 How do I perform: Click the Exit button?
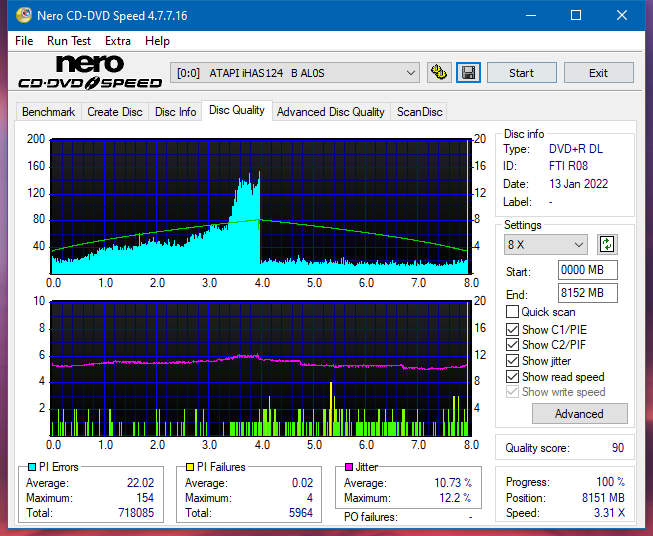(x=598, y=73)
